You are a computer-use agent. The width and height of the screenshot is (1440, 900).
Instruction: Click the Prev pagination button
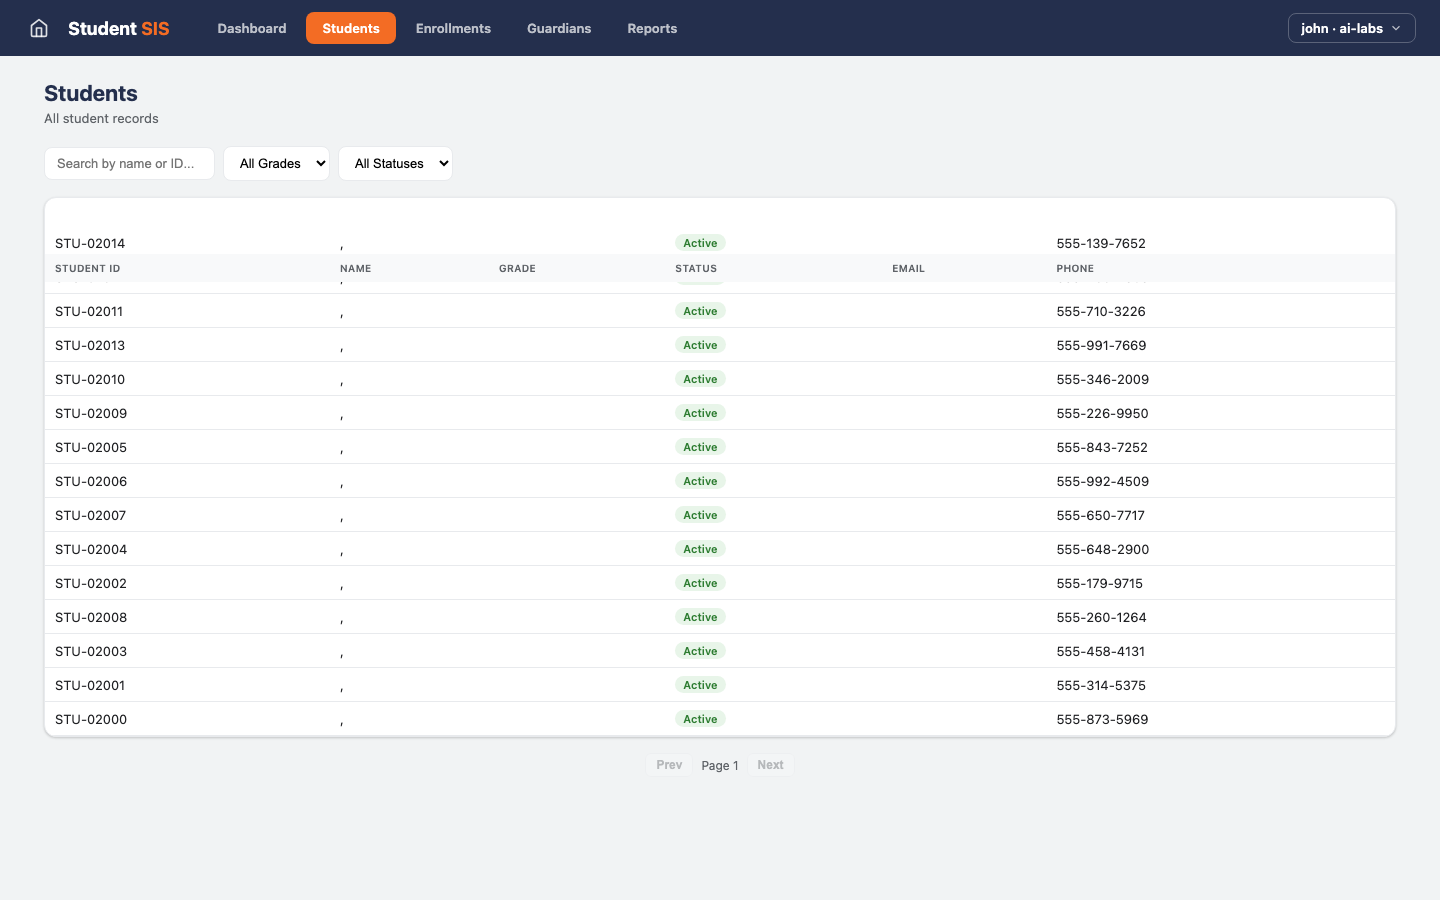[668, 764]
